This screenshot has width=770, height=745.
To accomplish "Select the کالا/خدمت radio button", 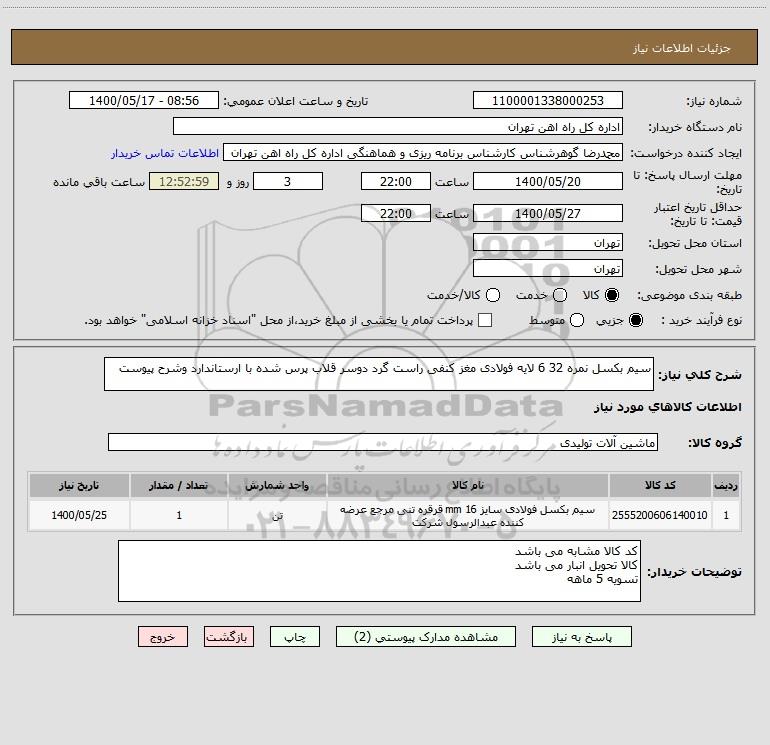I will coord(493,295).
